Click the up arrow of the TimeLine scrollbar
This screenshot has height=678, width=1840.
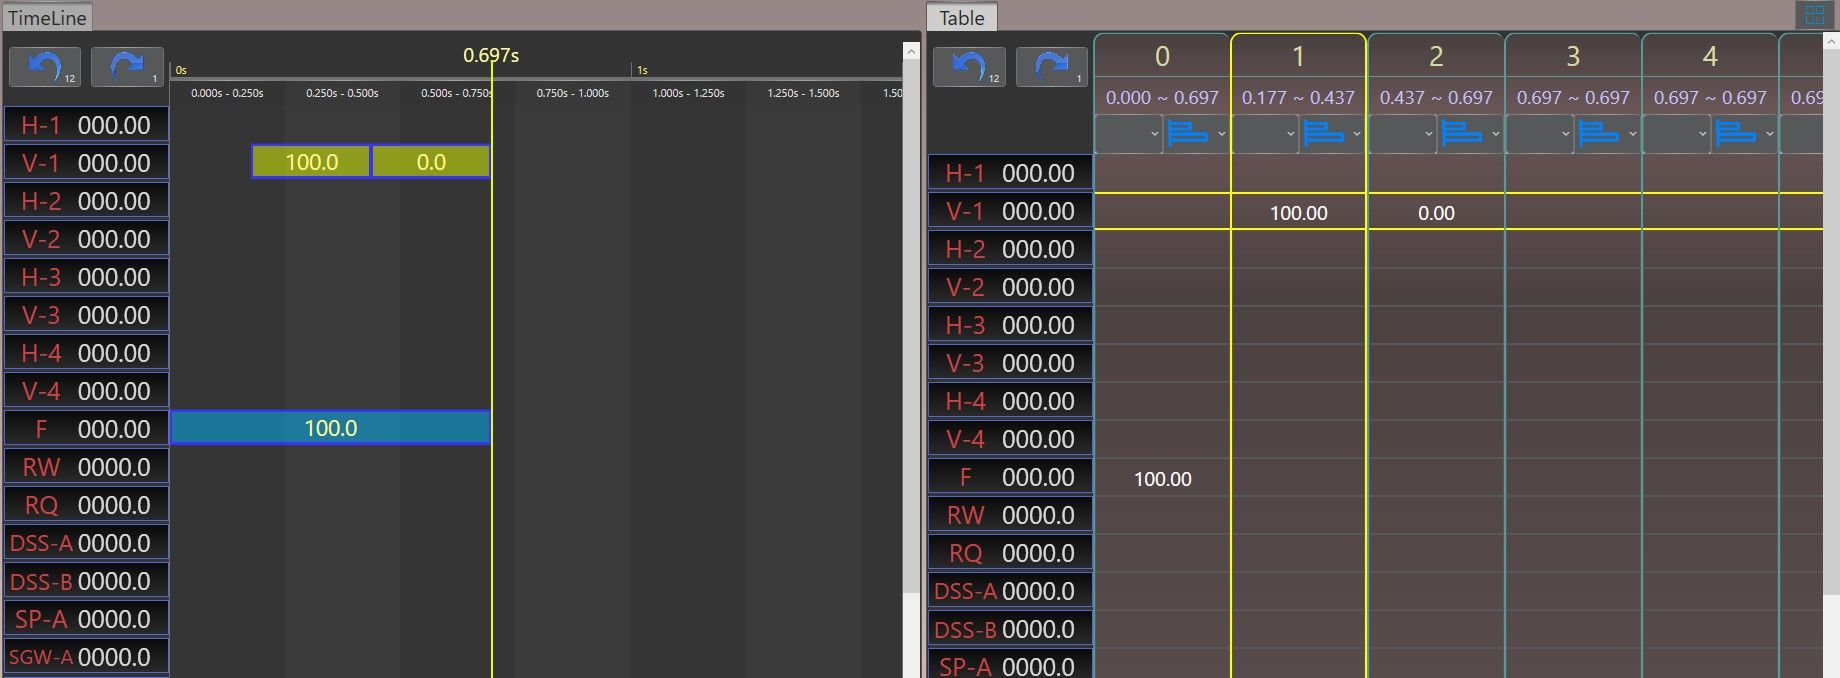click(911, 51)
